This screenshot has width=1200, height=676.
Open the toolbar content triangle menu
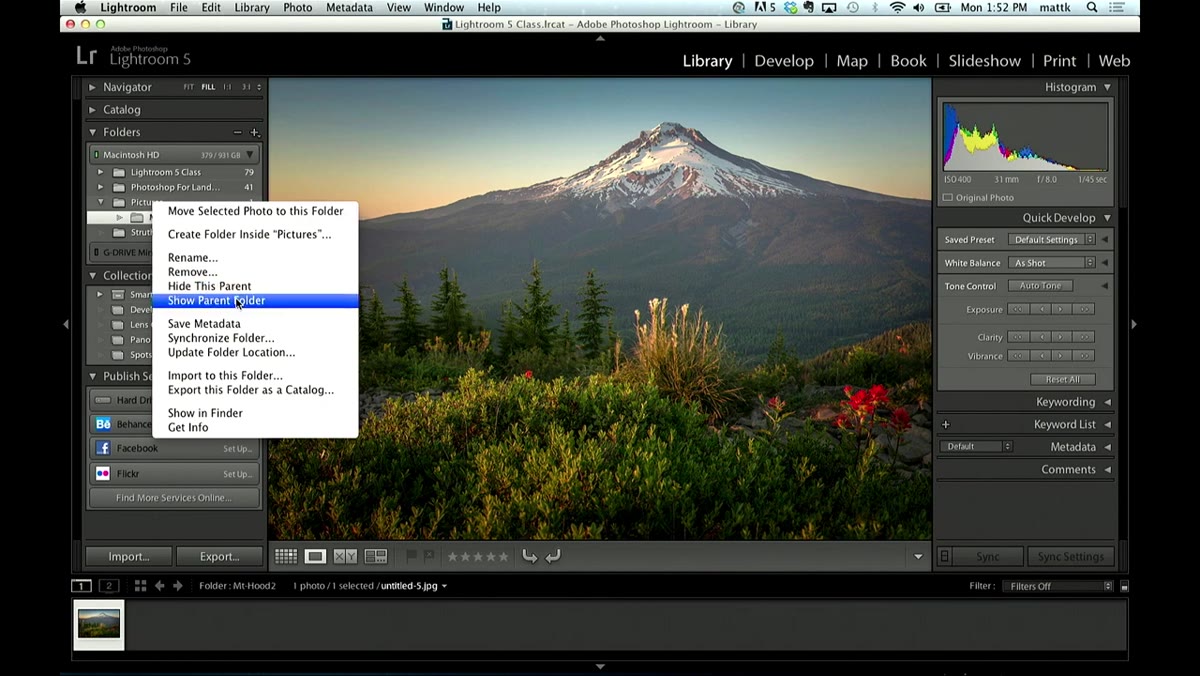(918, 557)
